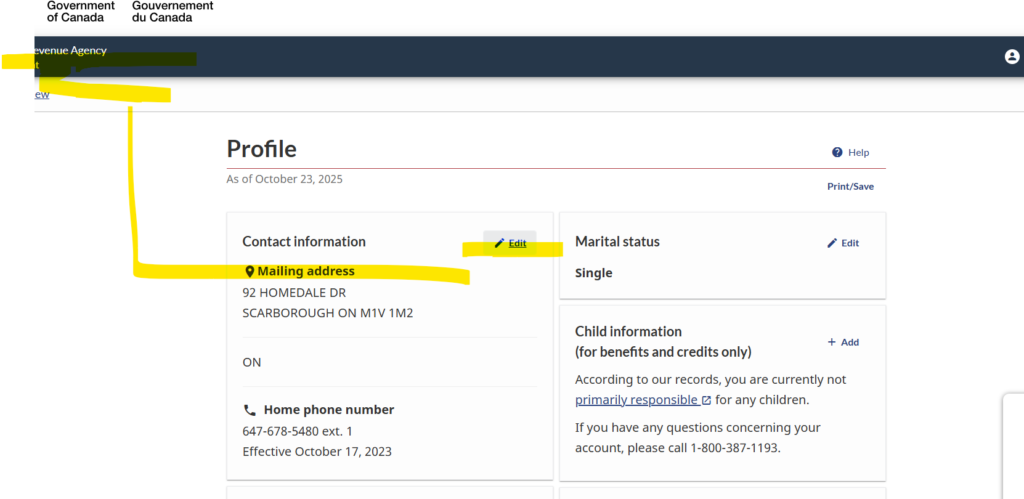Click the partially hidden Overview breadcrumb link

pos(41,94)
